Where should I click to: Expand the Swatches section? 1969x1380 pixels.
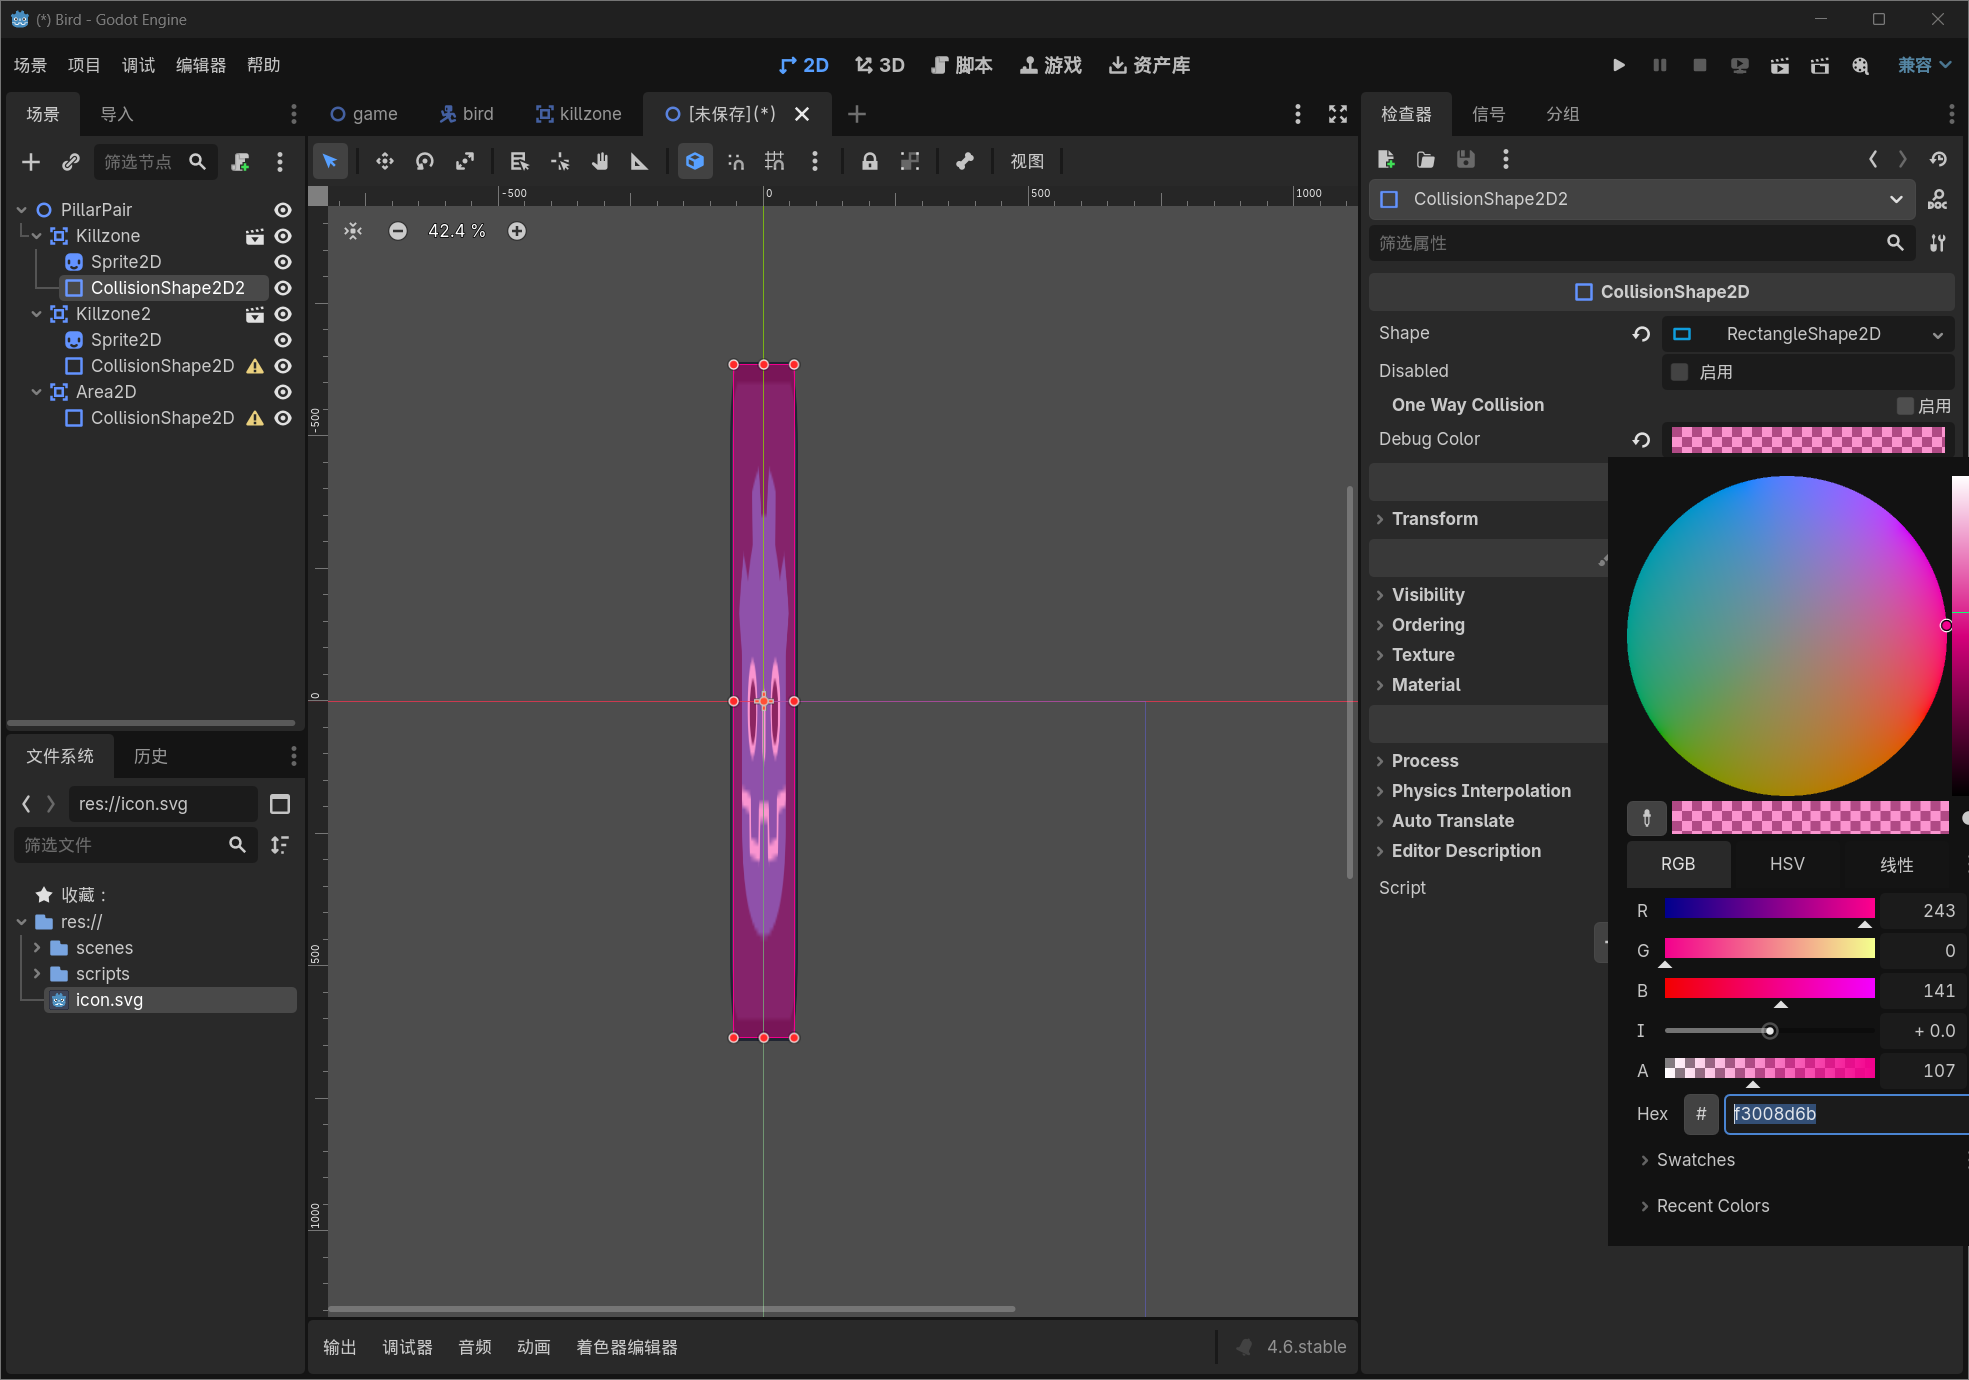(1696, 1160)
